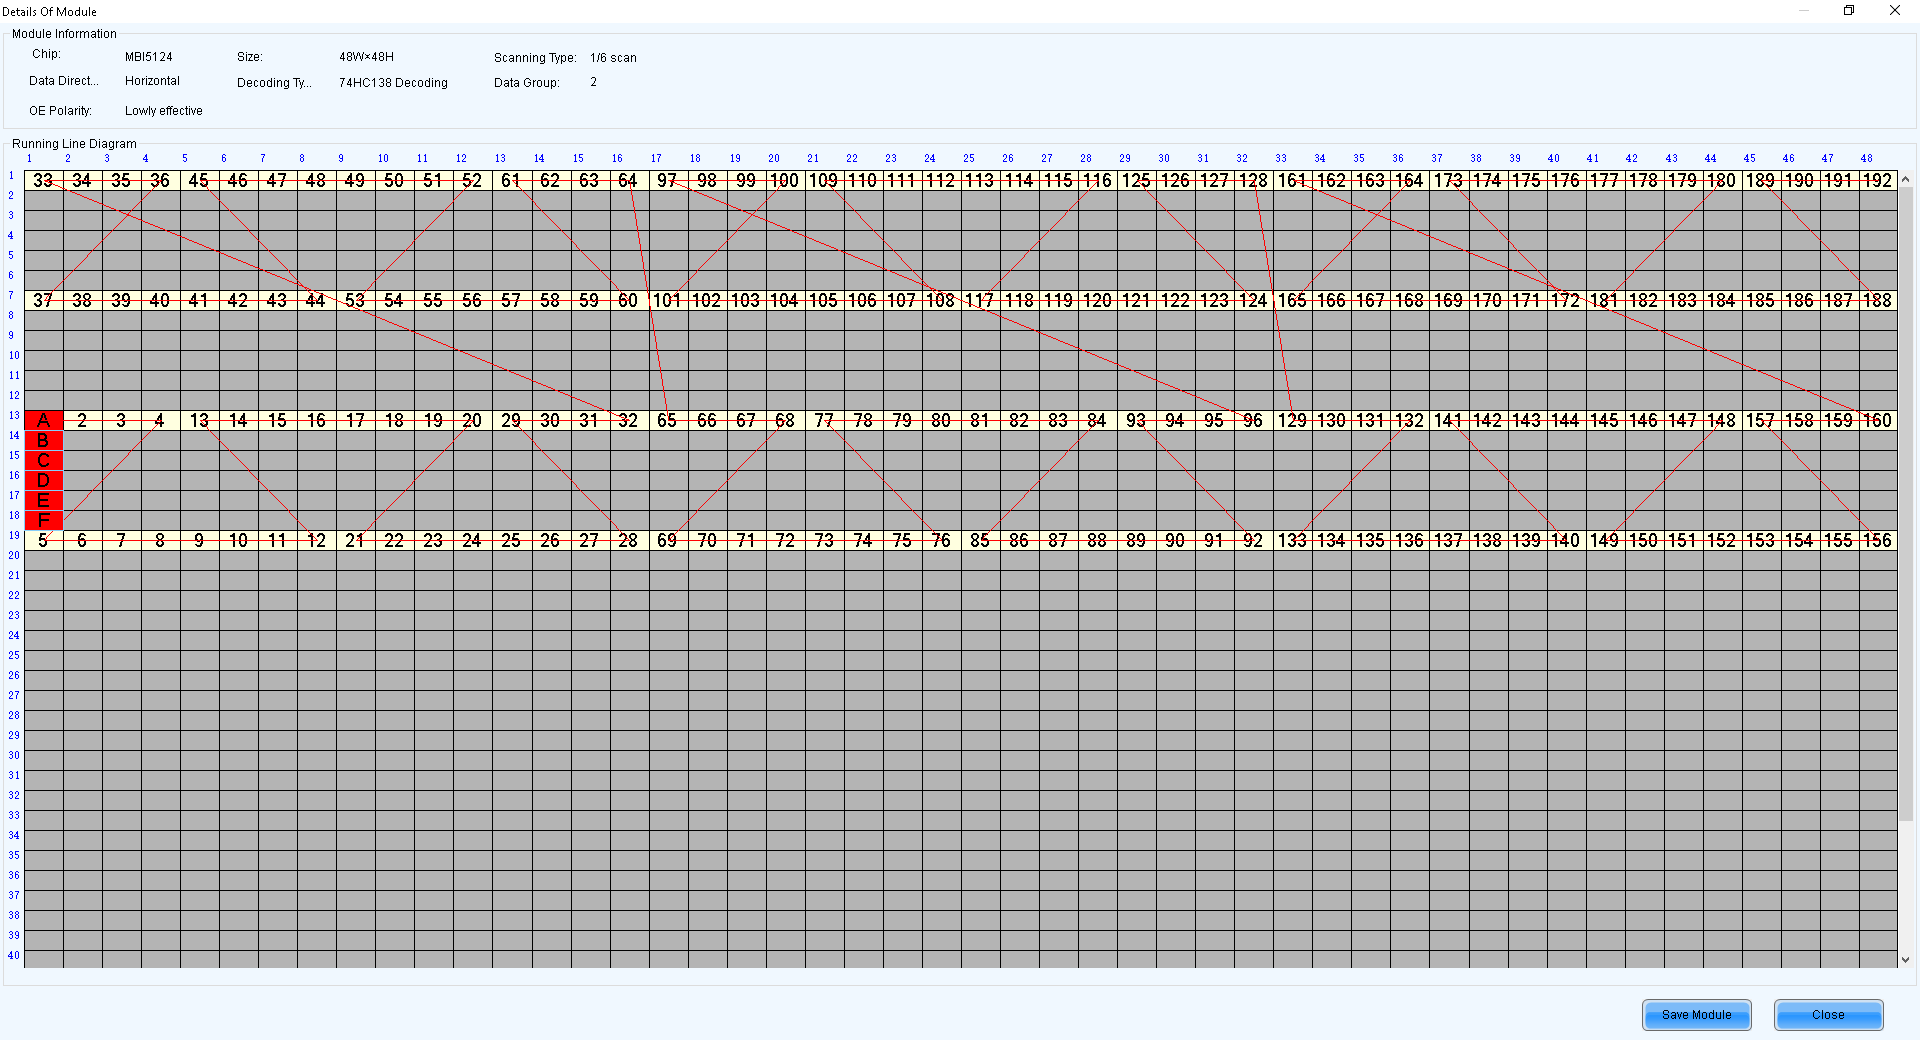1920x1040 pixels.
Task: Click cell numbered 60 in row seven
Action: point(629,300)
